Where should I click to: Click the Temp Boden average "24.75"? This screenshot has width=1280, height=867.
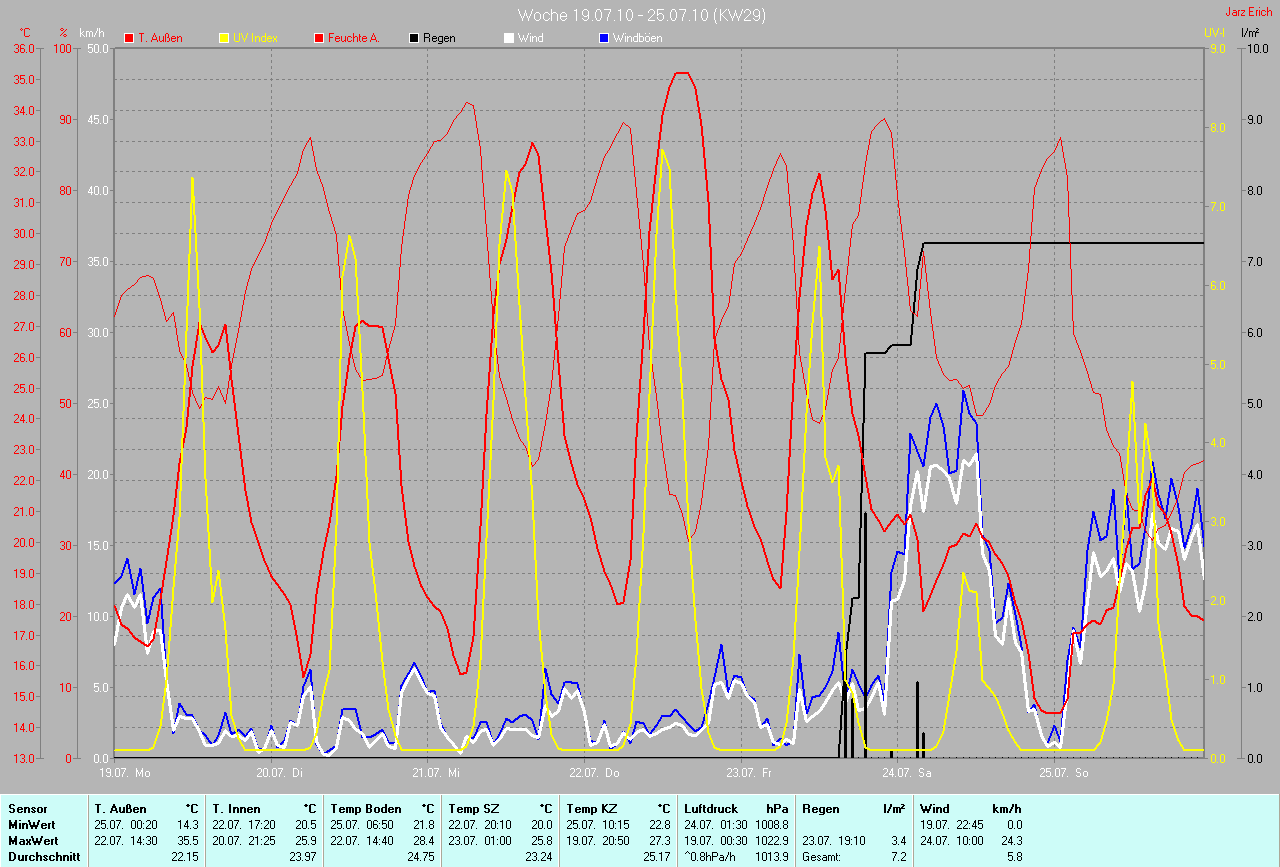coord(421,857)
